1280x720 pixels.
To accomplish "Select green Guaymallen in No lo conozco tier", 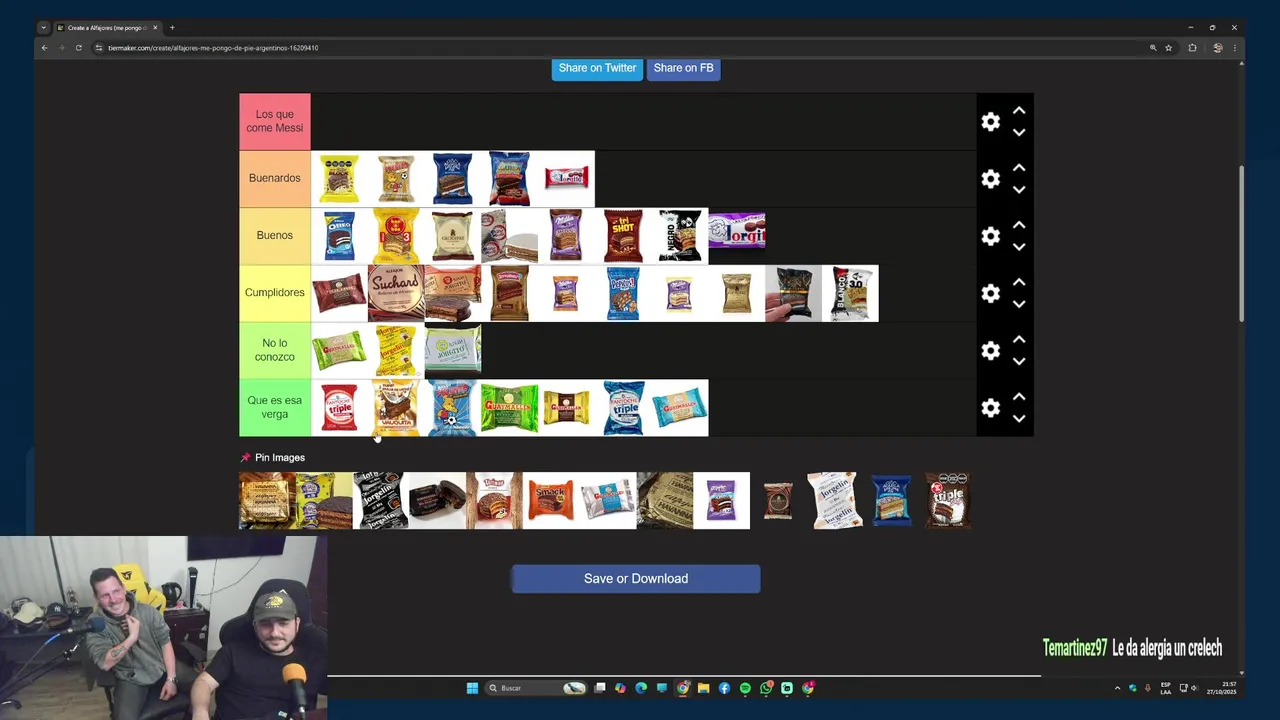I will pos(339,350).
